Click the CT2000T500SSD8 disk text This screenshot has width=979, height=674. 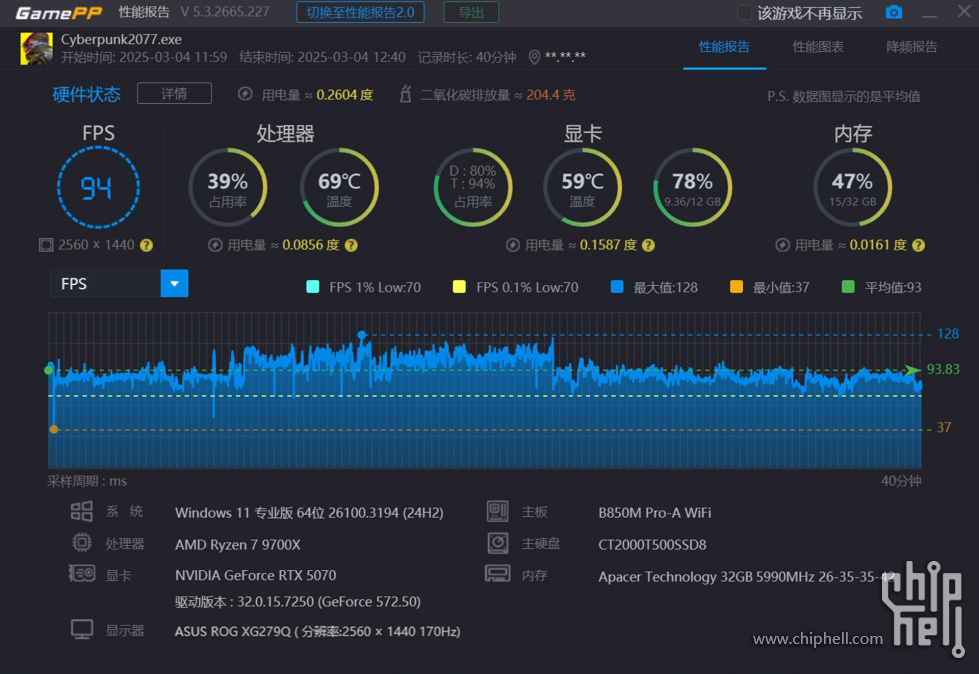(652, 545)
